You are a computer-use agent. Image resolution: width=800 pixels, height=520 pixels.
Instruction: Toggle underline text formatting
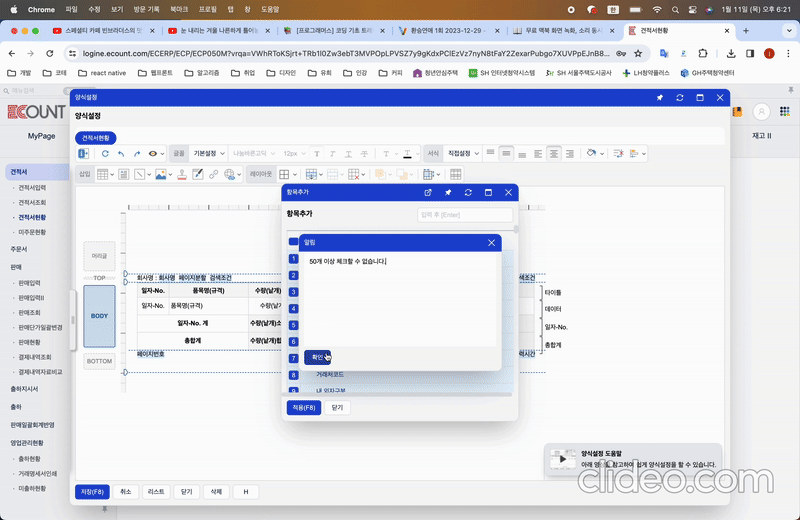pyautogui.click(x=348, y=154)
